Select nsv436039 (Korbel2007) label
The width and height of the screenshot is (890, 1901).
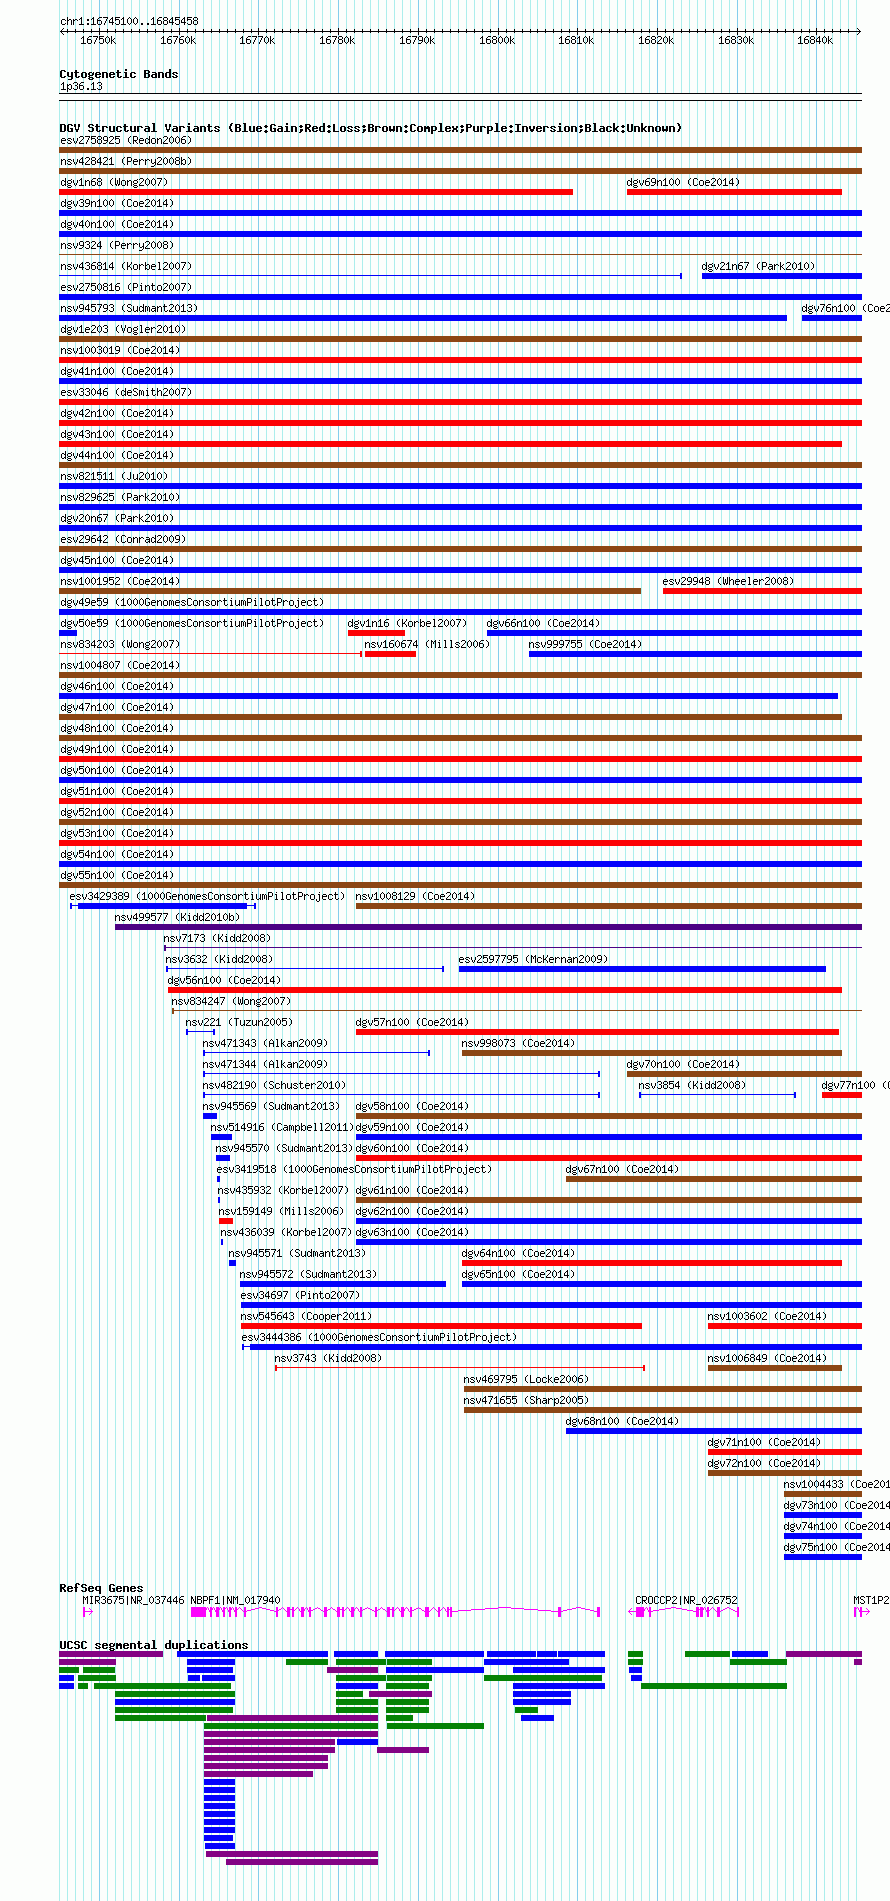click(287, 1232)
